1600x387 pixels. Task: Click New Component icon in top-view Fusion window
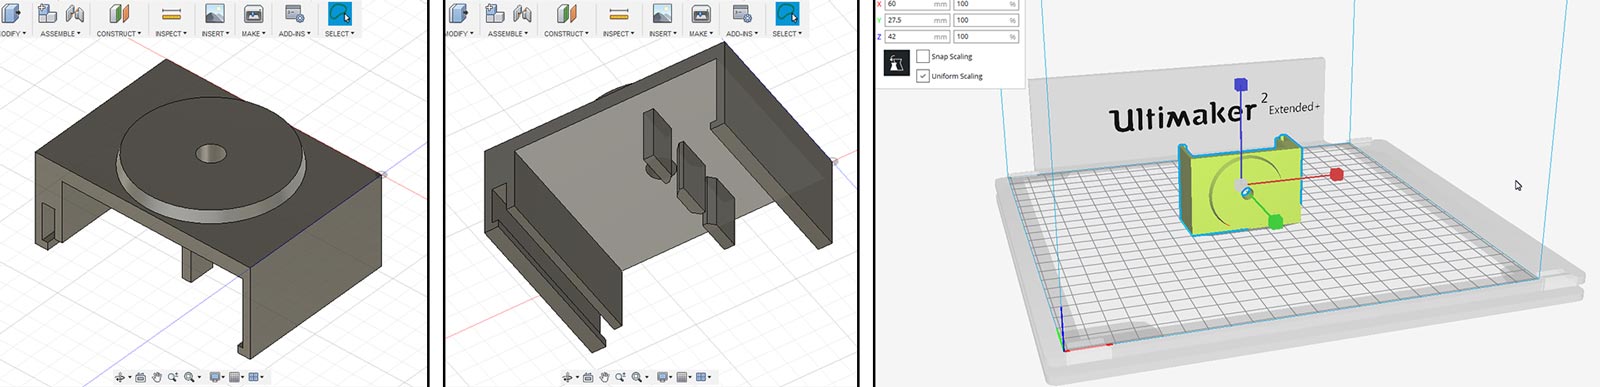(x=46, y=13)
